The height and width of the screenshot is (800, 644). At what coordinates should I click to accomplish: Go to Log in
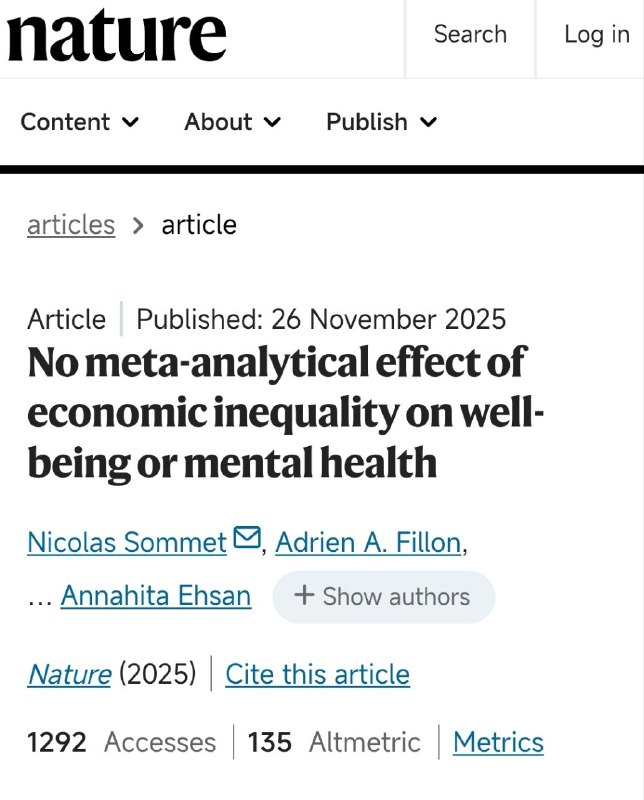[596, 35]
